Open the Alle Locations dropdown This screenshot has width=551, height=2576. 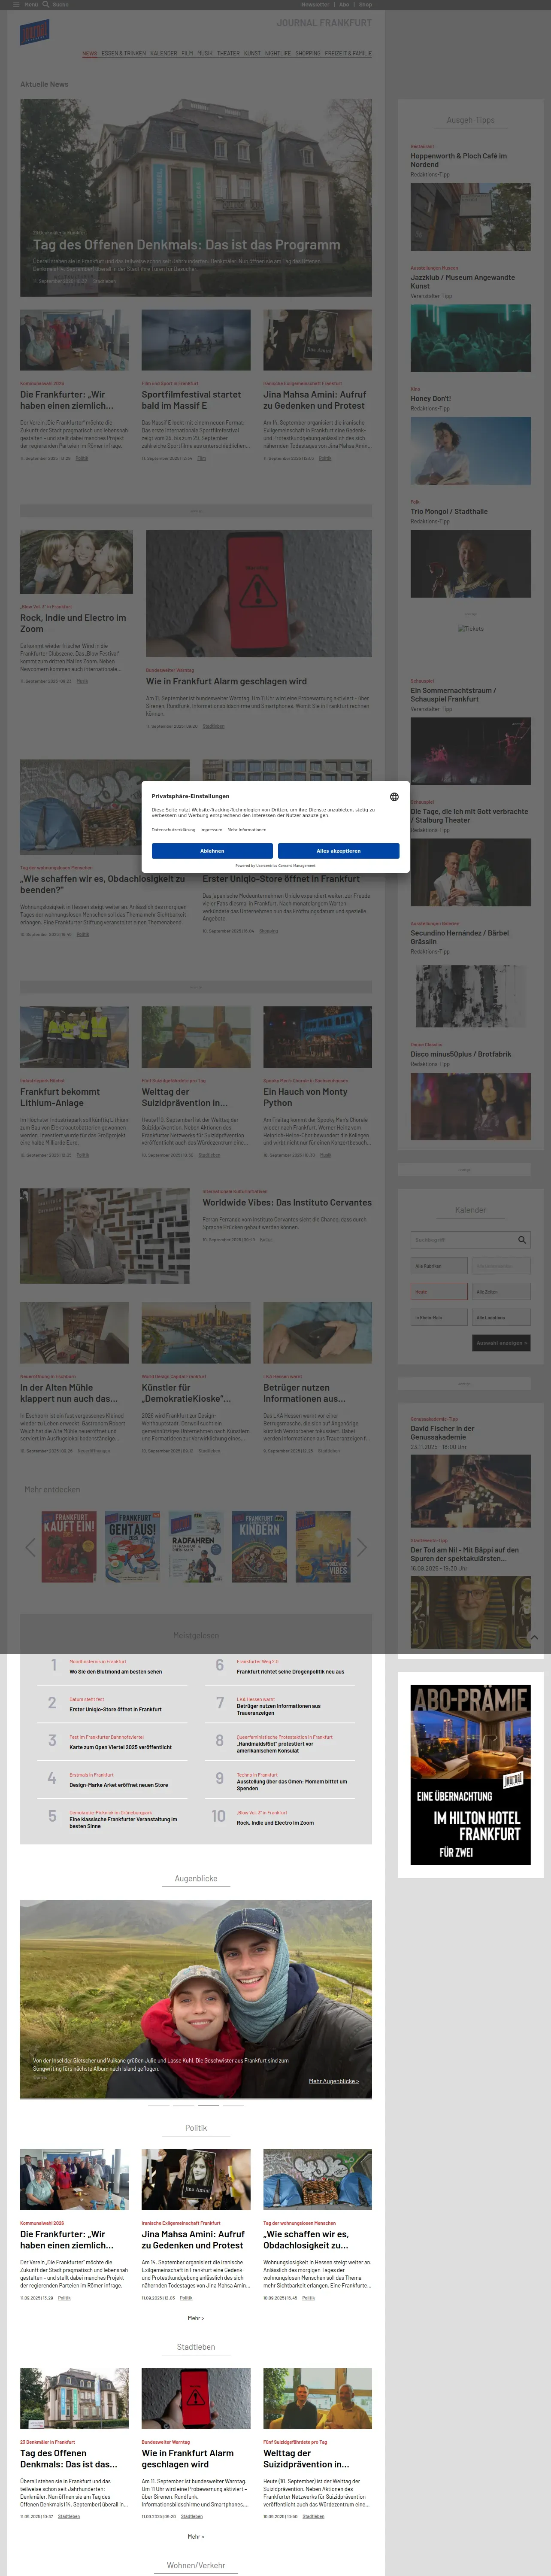click(x=501, y=1318)
